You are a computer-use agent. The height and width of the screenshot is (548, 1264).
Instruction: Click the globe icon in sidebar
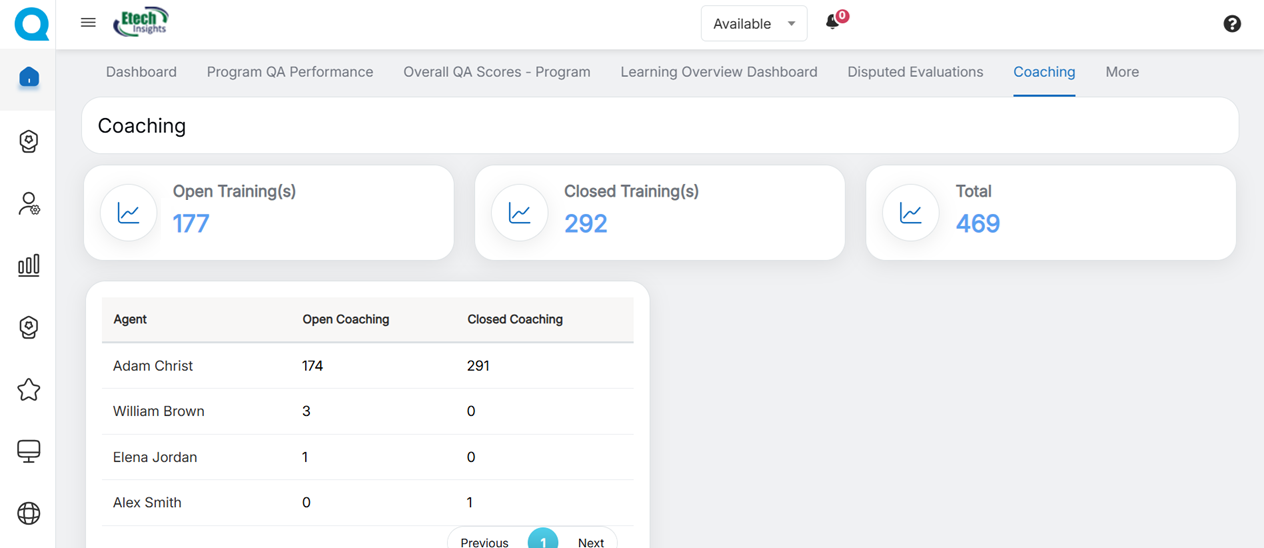pyautogui.click(x=29, y=513)
